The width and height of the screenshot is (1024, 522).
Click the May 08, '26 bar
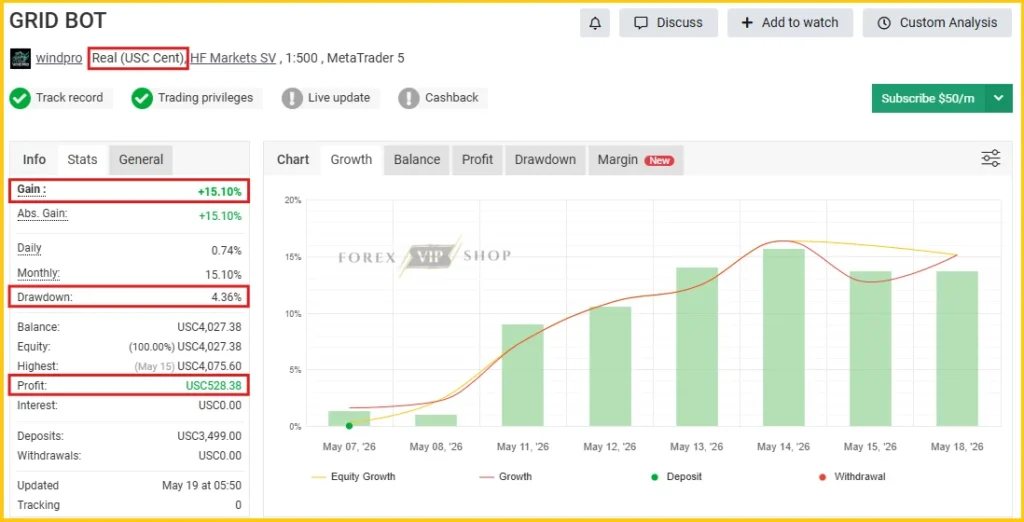click(x=436, y=421)
